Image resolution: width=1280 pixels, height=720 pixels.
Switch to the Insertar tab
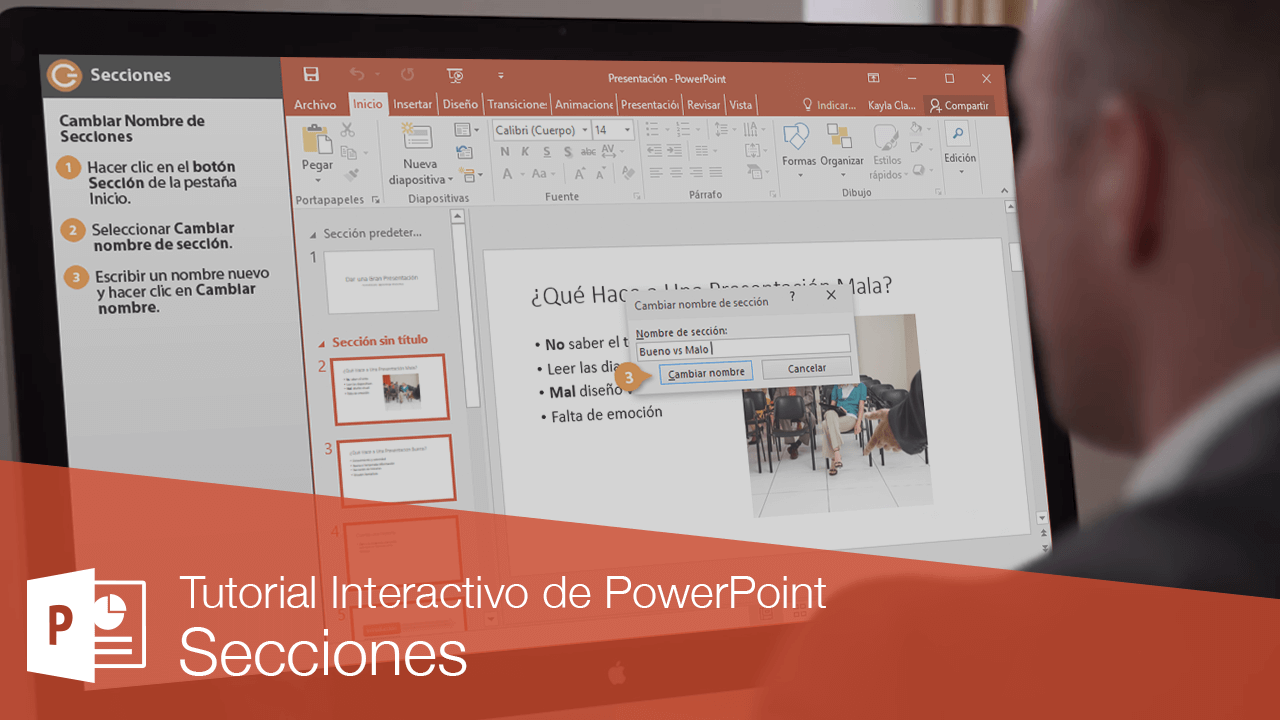point(412,104)
